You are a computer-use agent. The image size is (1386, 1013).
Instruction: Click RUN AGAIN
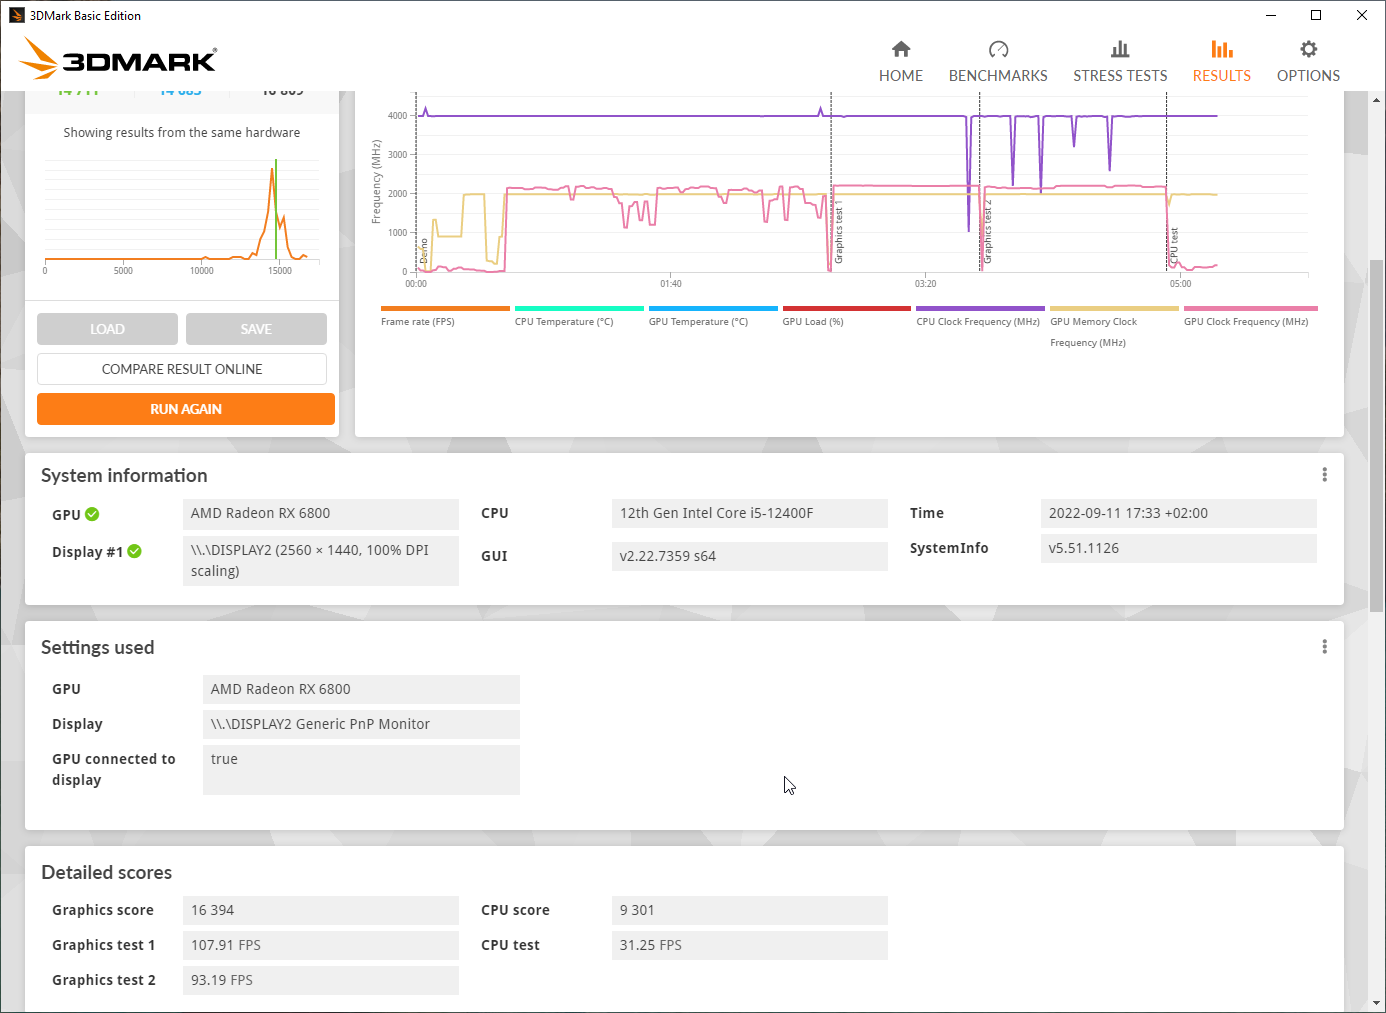(186, 409)
